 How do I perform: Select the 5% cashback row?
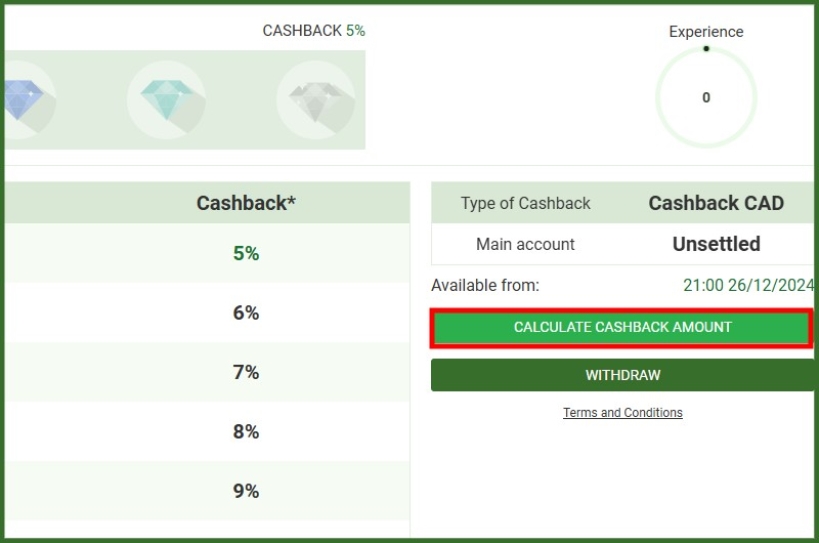207,253
